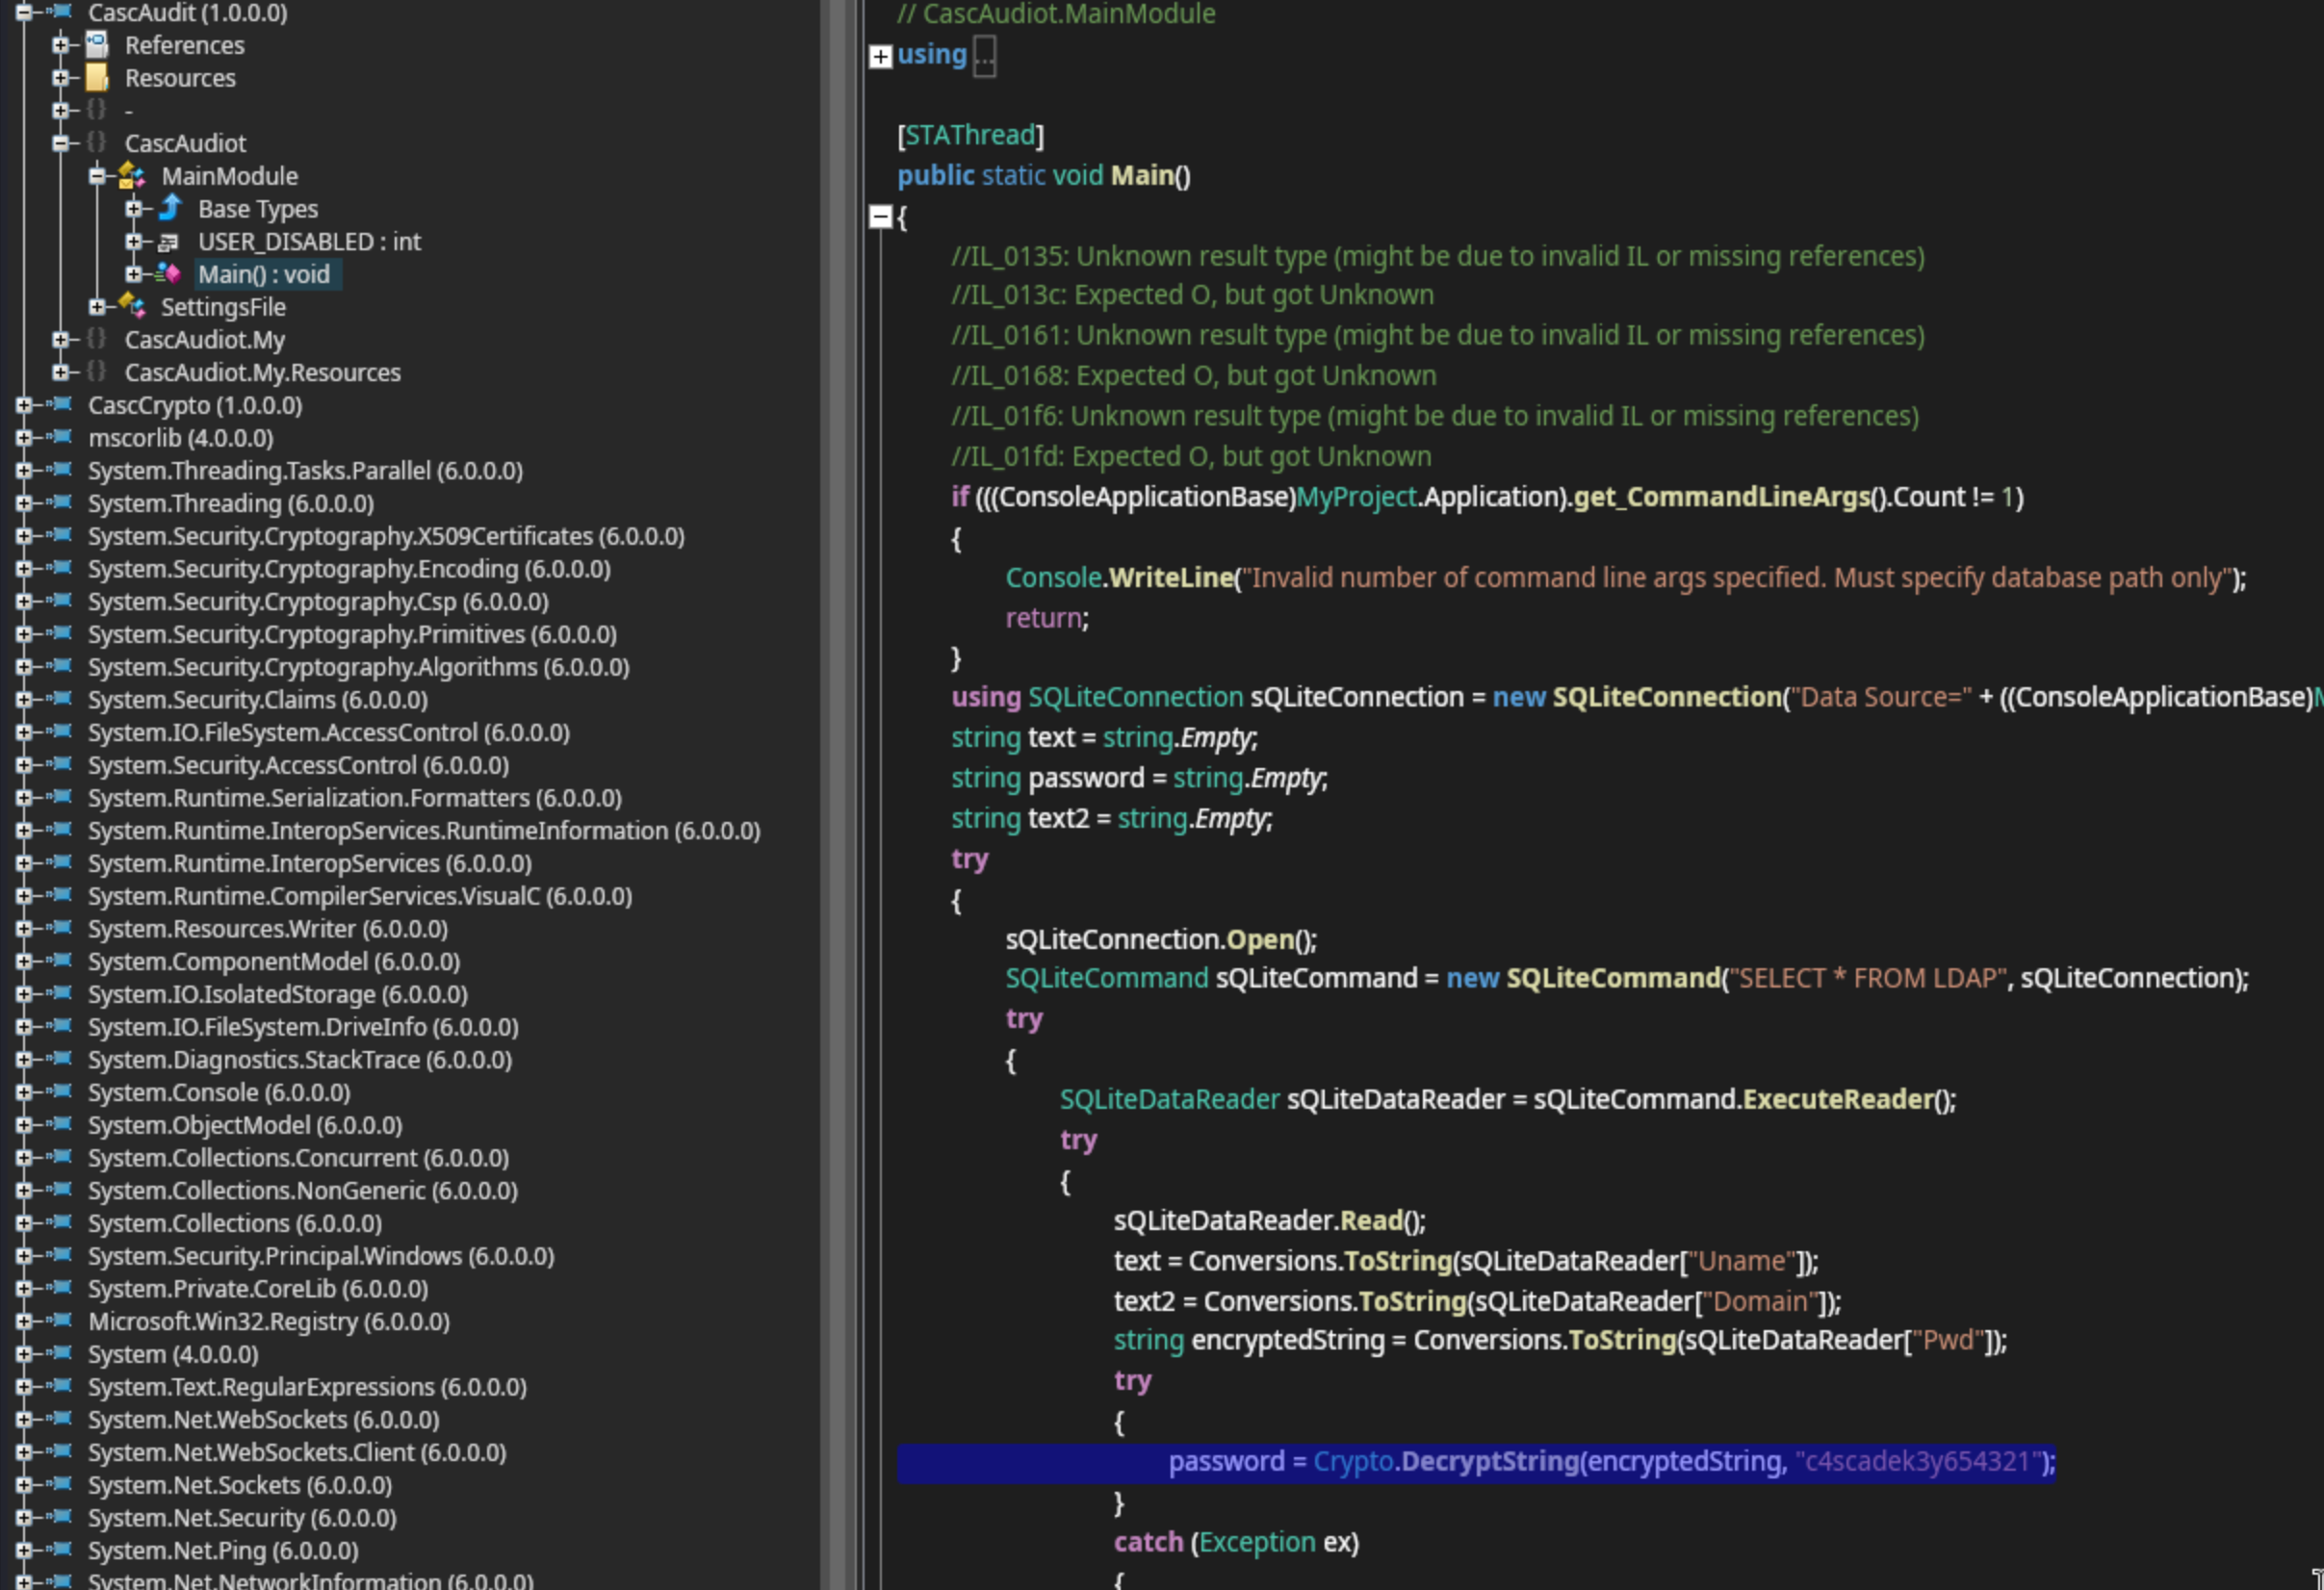
Task: Select CascAudiot.My namespace entry
Action: [204, 340]
